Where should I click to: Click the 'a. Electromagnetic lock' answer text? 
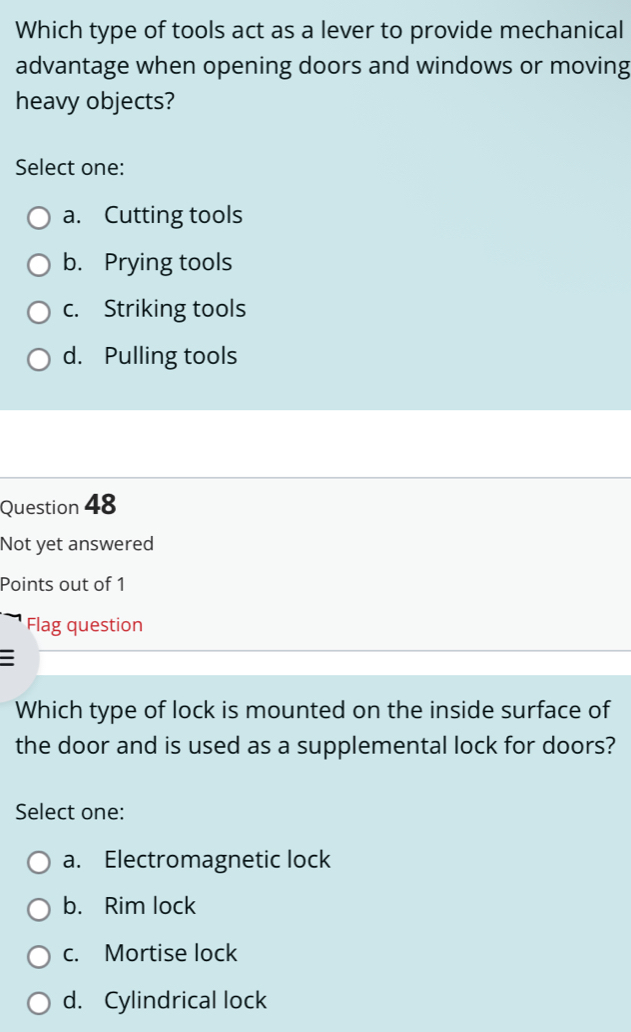click(196, 859)
